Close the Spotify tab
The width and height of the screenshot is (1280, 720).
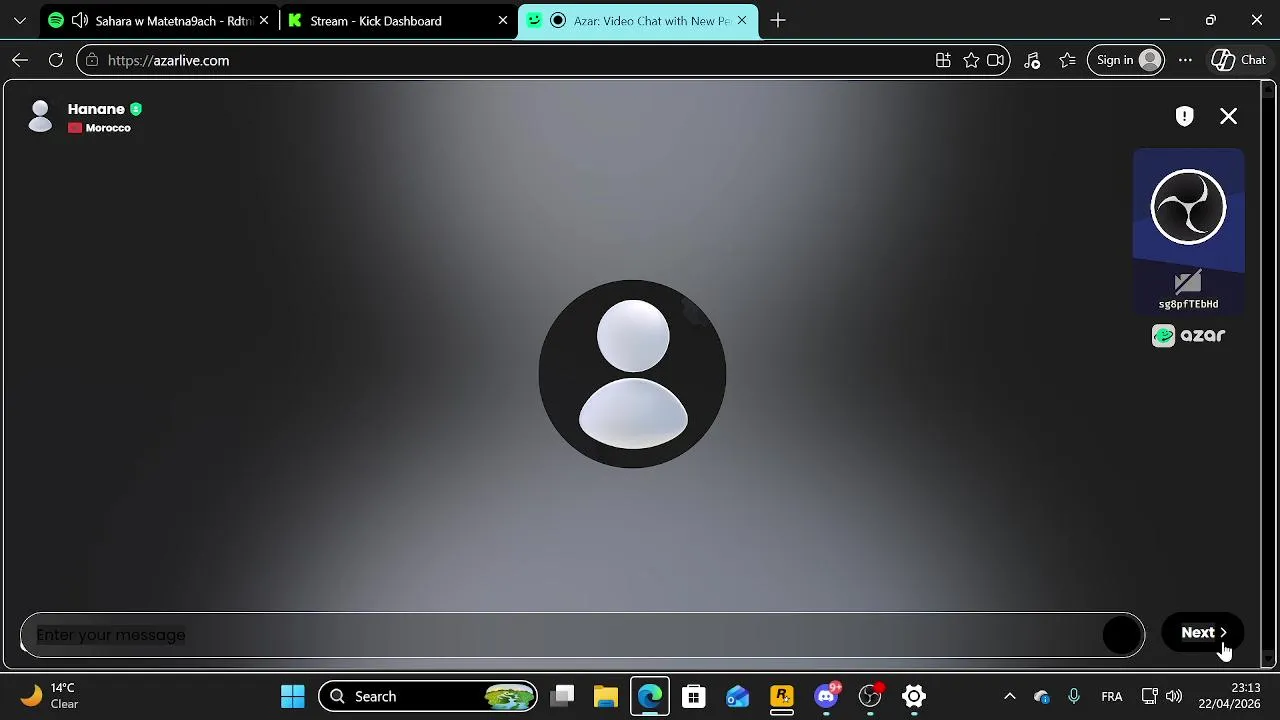tap(264, 20)
